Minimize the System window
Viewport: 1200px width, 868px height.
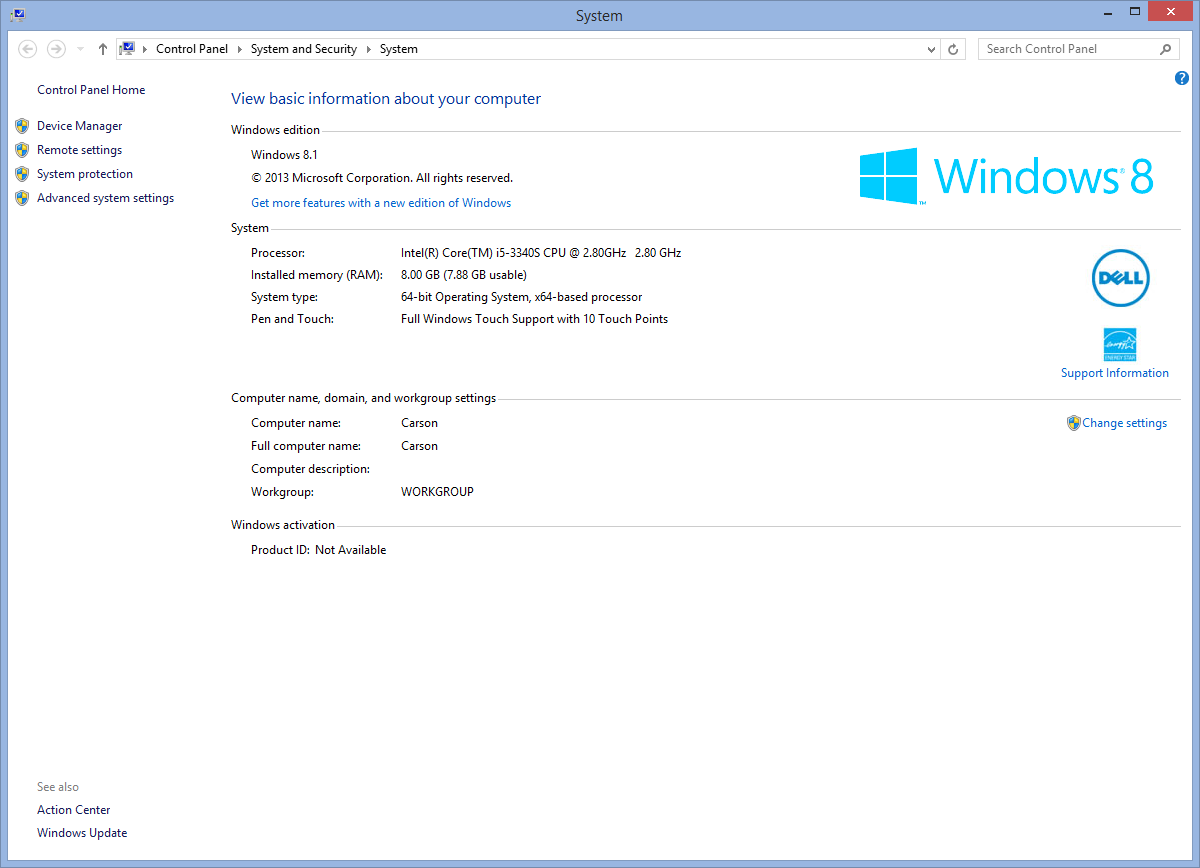(1108, 11)
